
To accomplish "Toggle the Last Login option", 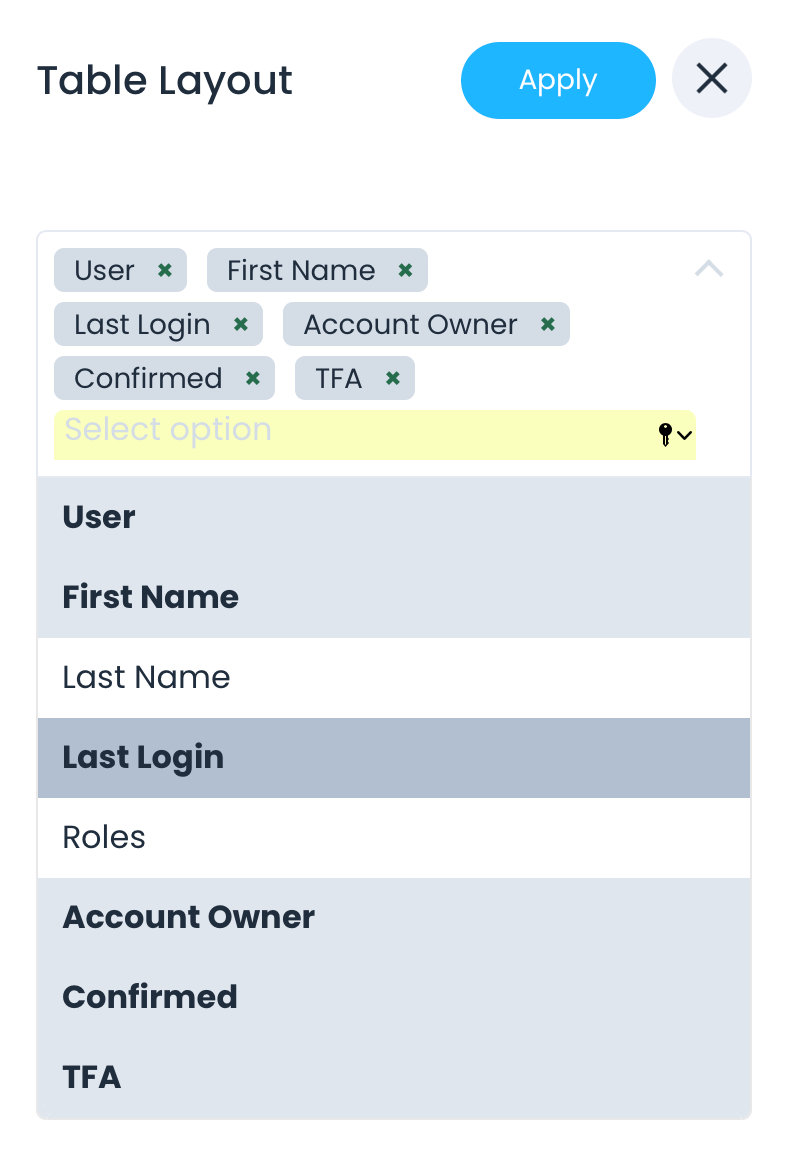I will tap(393, 757).
